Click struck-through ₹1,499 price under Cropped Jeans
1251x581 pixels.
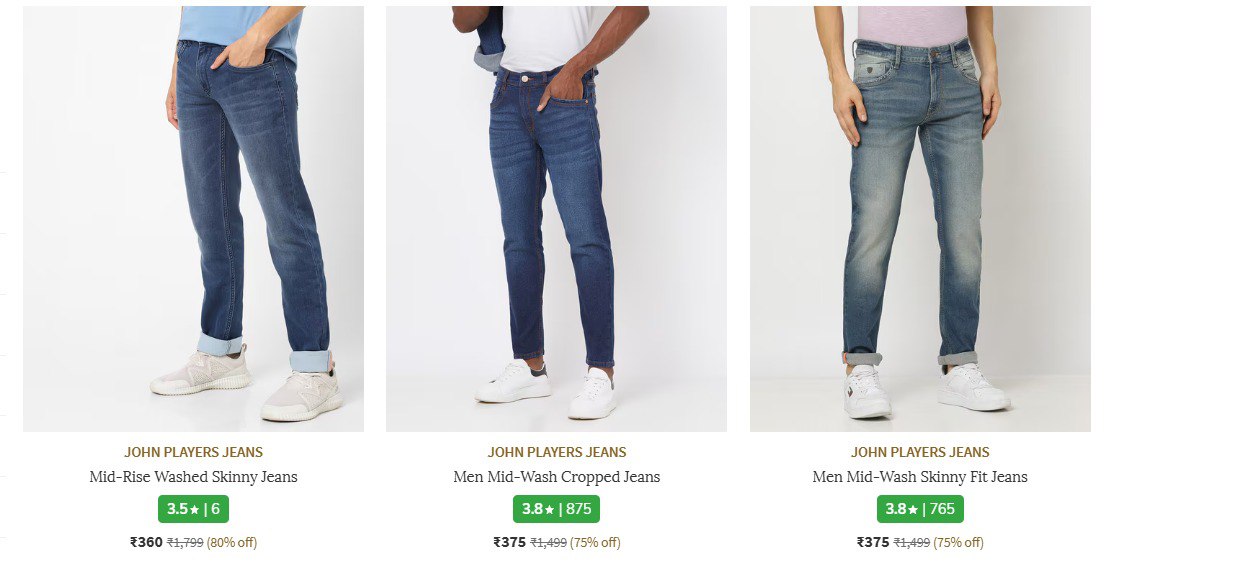548,543
